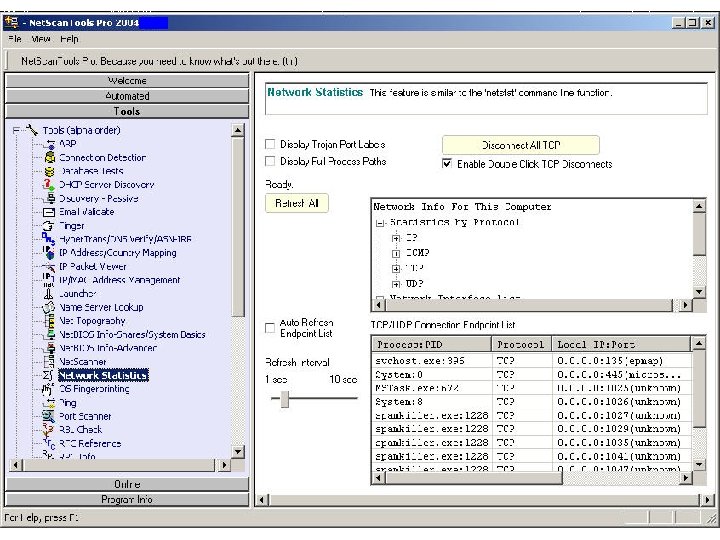Open the Email Validate tool icon
Viewport: 720px width, 540px height.
(x=47, y=212)
